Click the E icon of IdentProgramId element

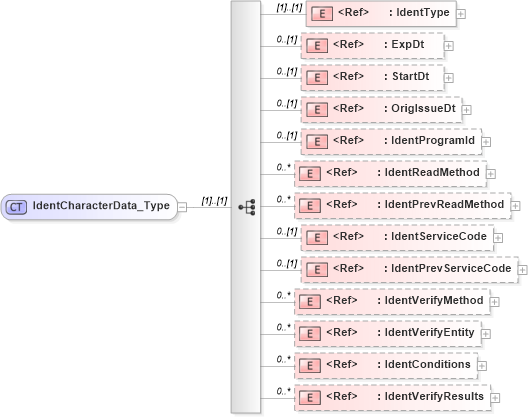(x=317, y=142)
